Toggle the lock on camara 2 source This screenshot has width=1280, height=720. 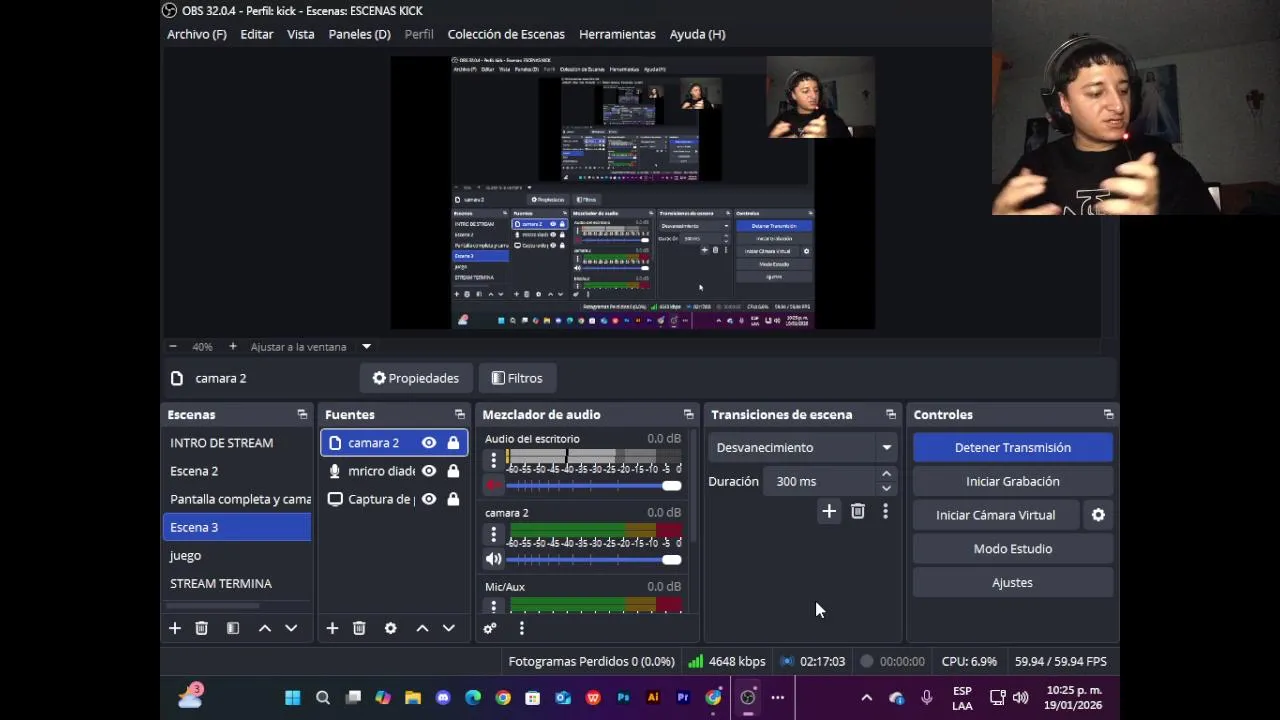pyautogui.click(x=453, y=443)
